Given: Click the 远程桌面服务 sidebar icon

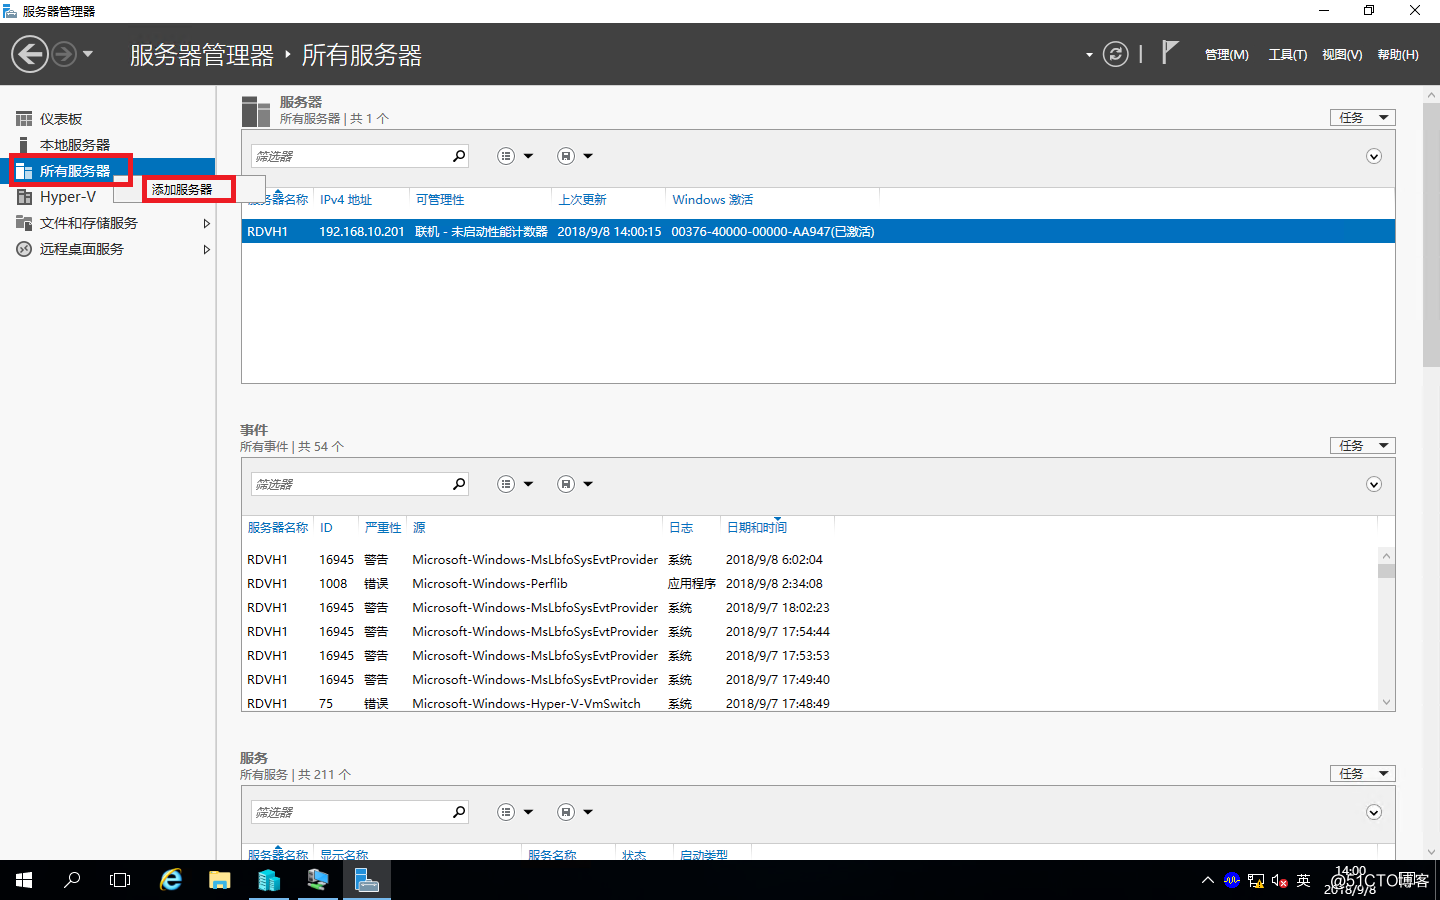Looking at the screenshot, I should 24,249.
